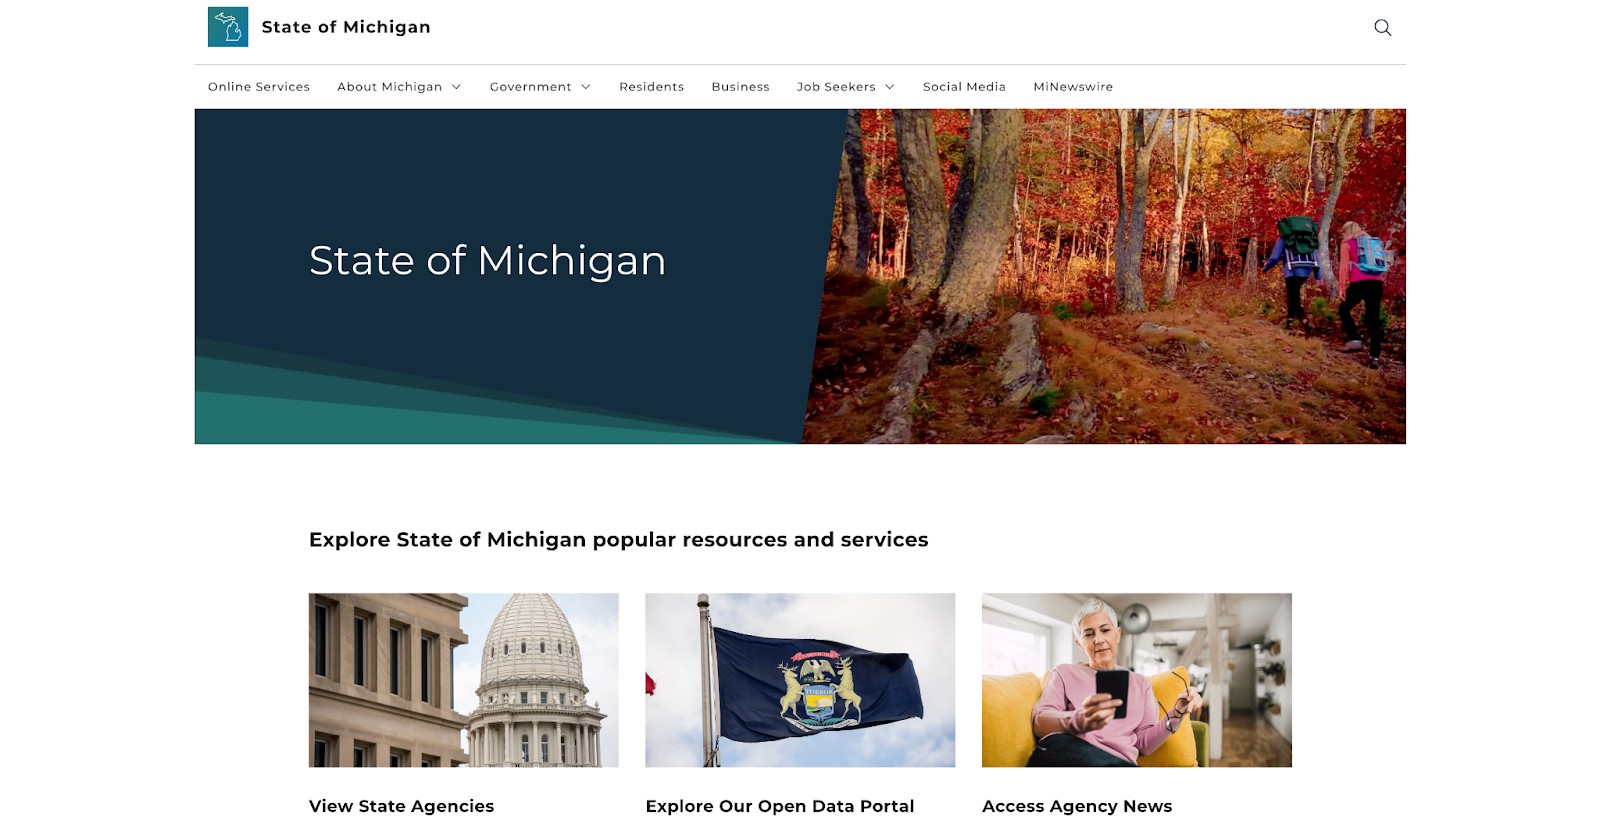Select Residents in the navigation bar
The height and width of the screenshot is (831, 1600).
click(x=651, y=87)
